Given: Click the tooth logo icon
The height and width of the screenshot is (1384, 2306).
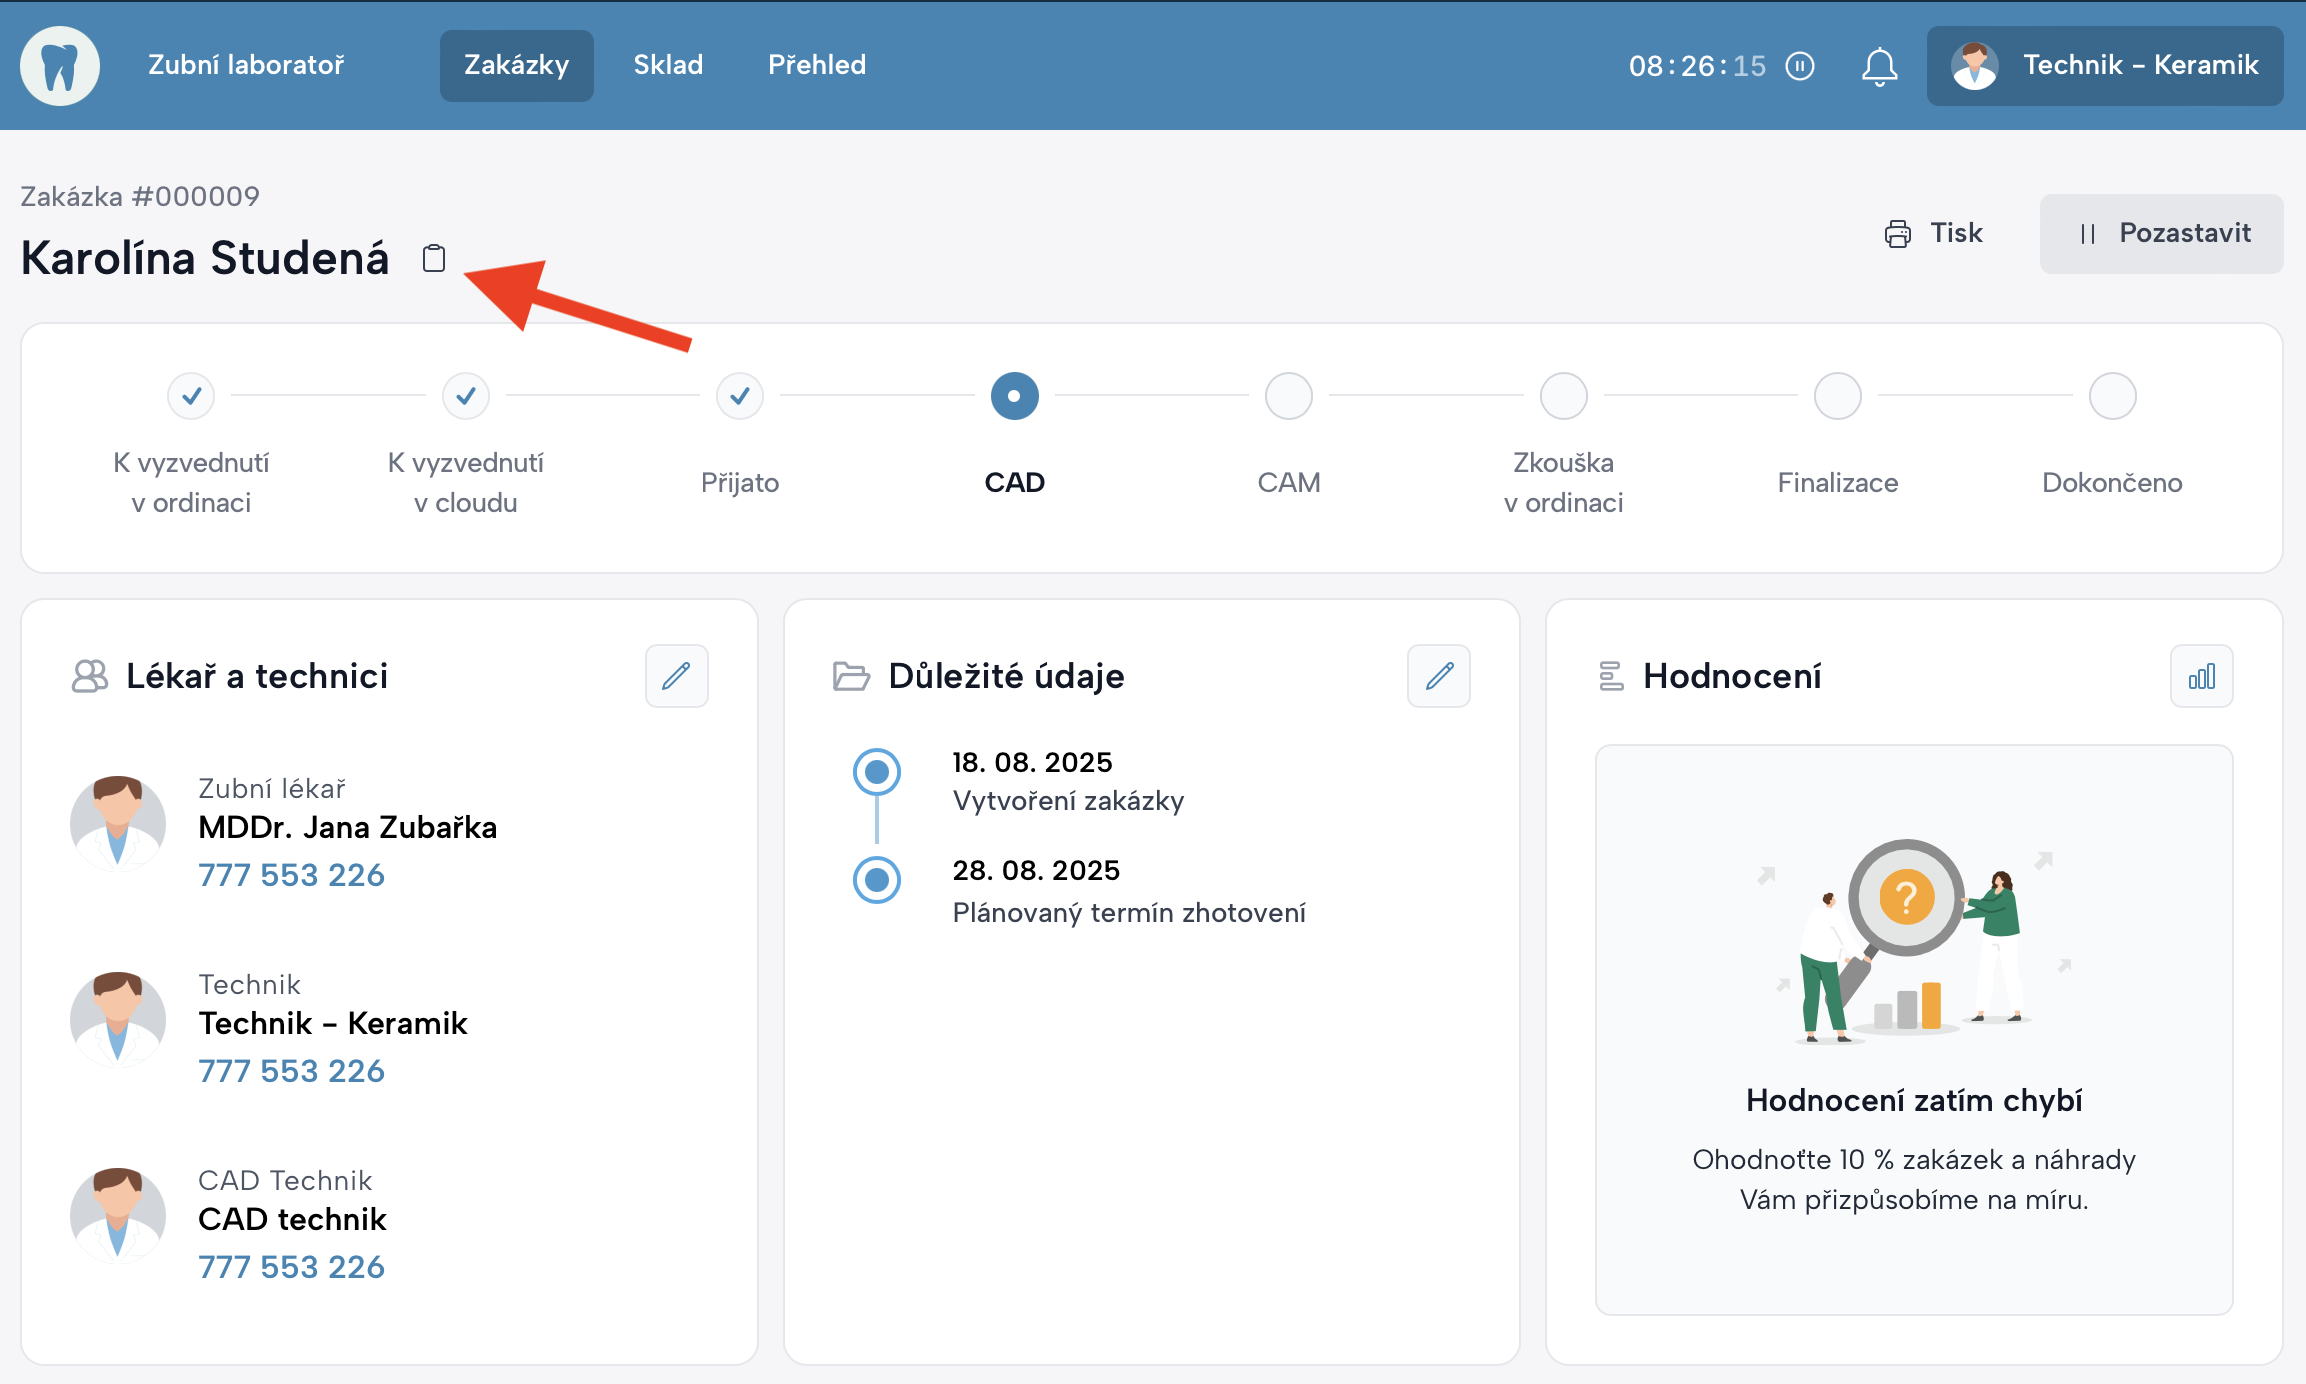Looking at the screenshot, I should (x=60, y=66).
